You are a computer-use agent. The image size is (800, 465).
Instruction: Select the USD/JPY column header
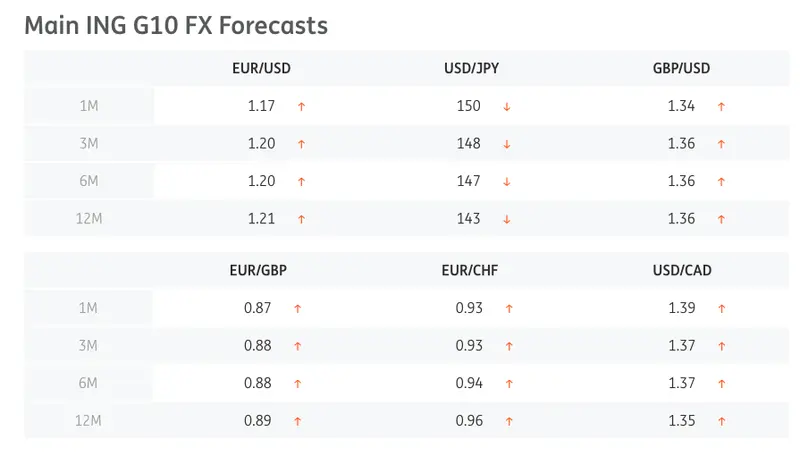[x=472, y=69]
